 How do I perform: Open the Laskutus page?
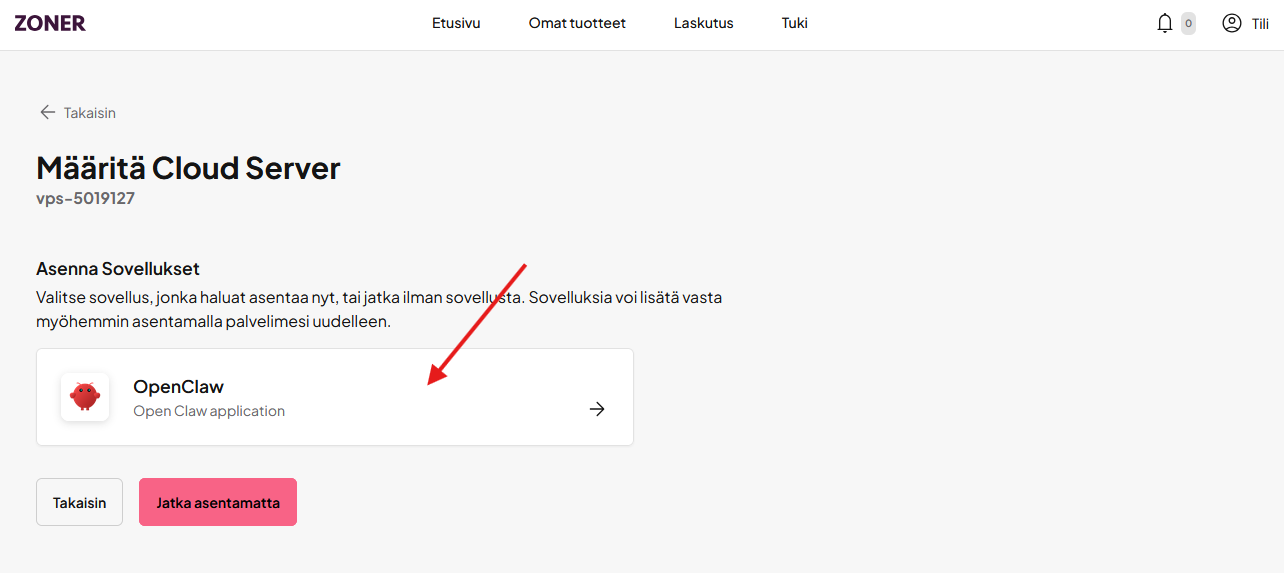point(704,23)
